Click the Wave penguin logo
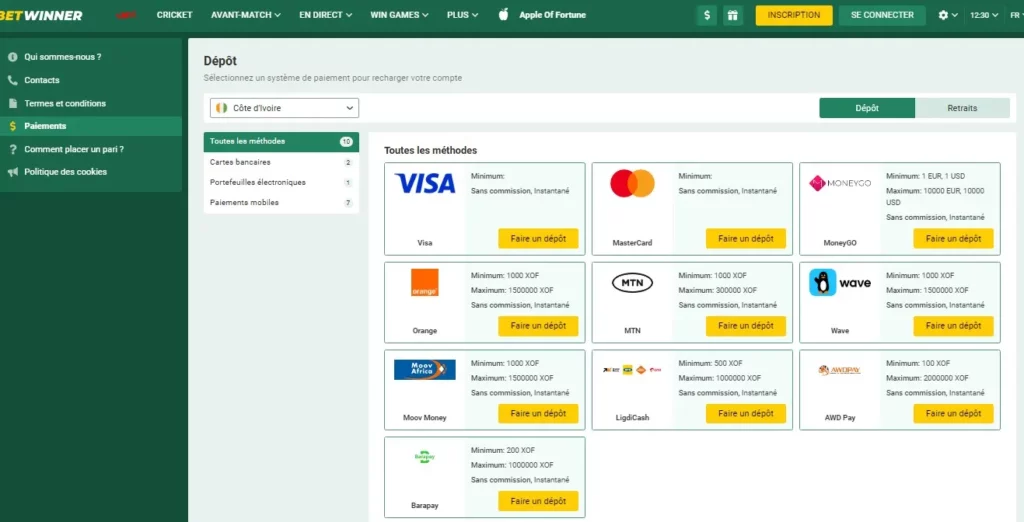Image resolution: width=1024 pixels, height=522 pixels. click(x=840, y=283)
